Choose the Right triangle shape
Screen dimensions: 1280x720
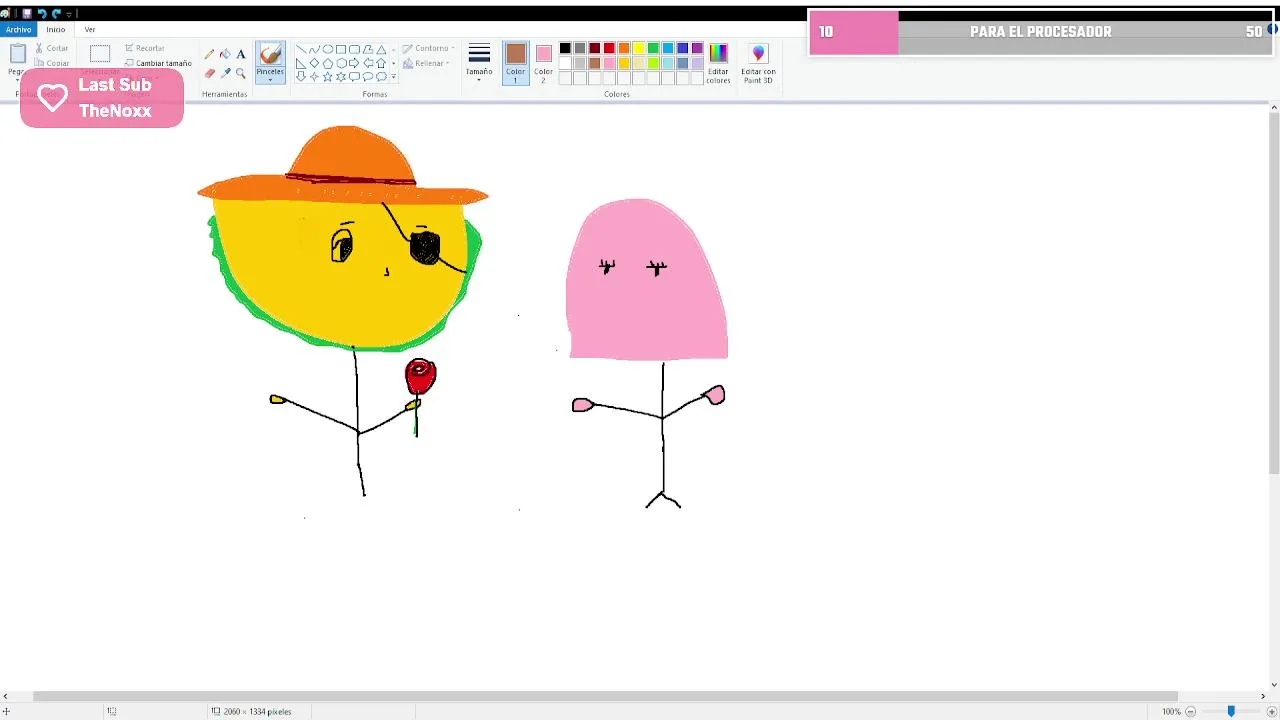coord(301,63)
